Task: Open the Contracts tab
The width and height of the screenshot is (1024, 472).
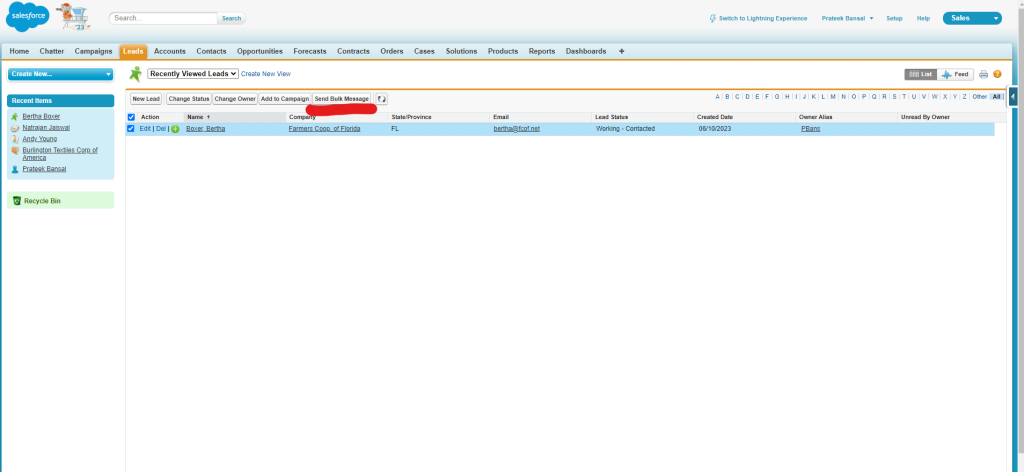Action: [x=353, y=51]
